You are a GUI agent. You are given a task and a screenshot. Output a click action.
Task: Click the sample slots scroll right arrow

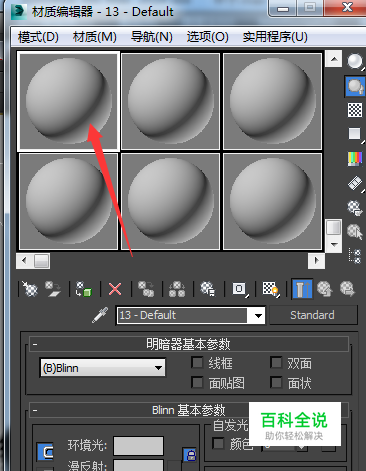coord(316,261)
